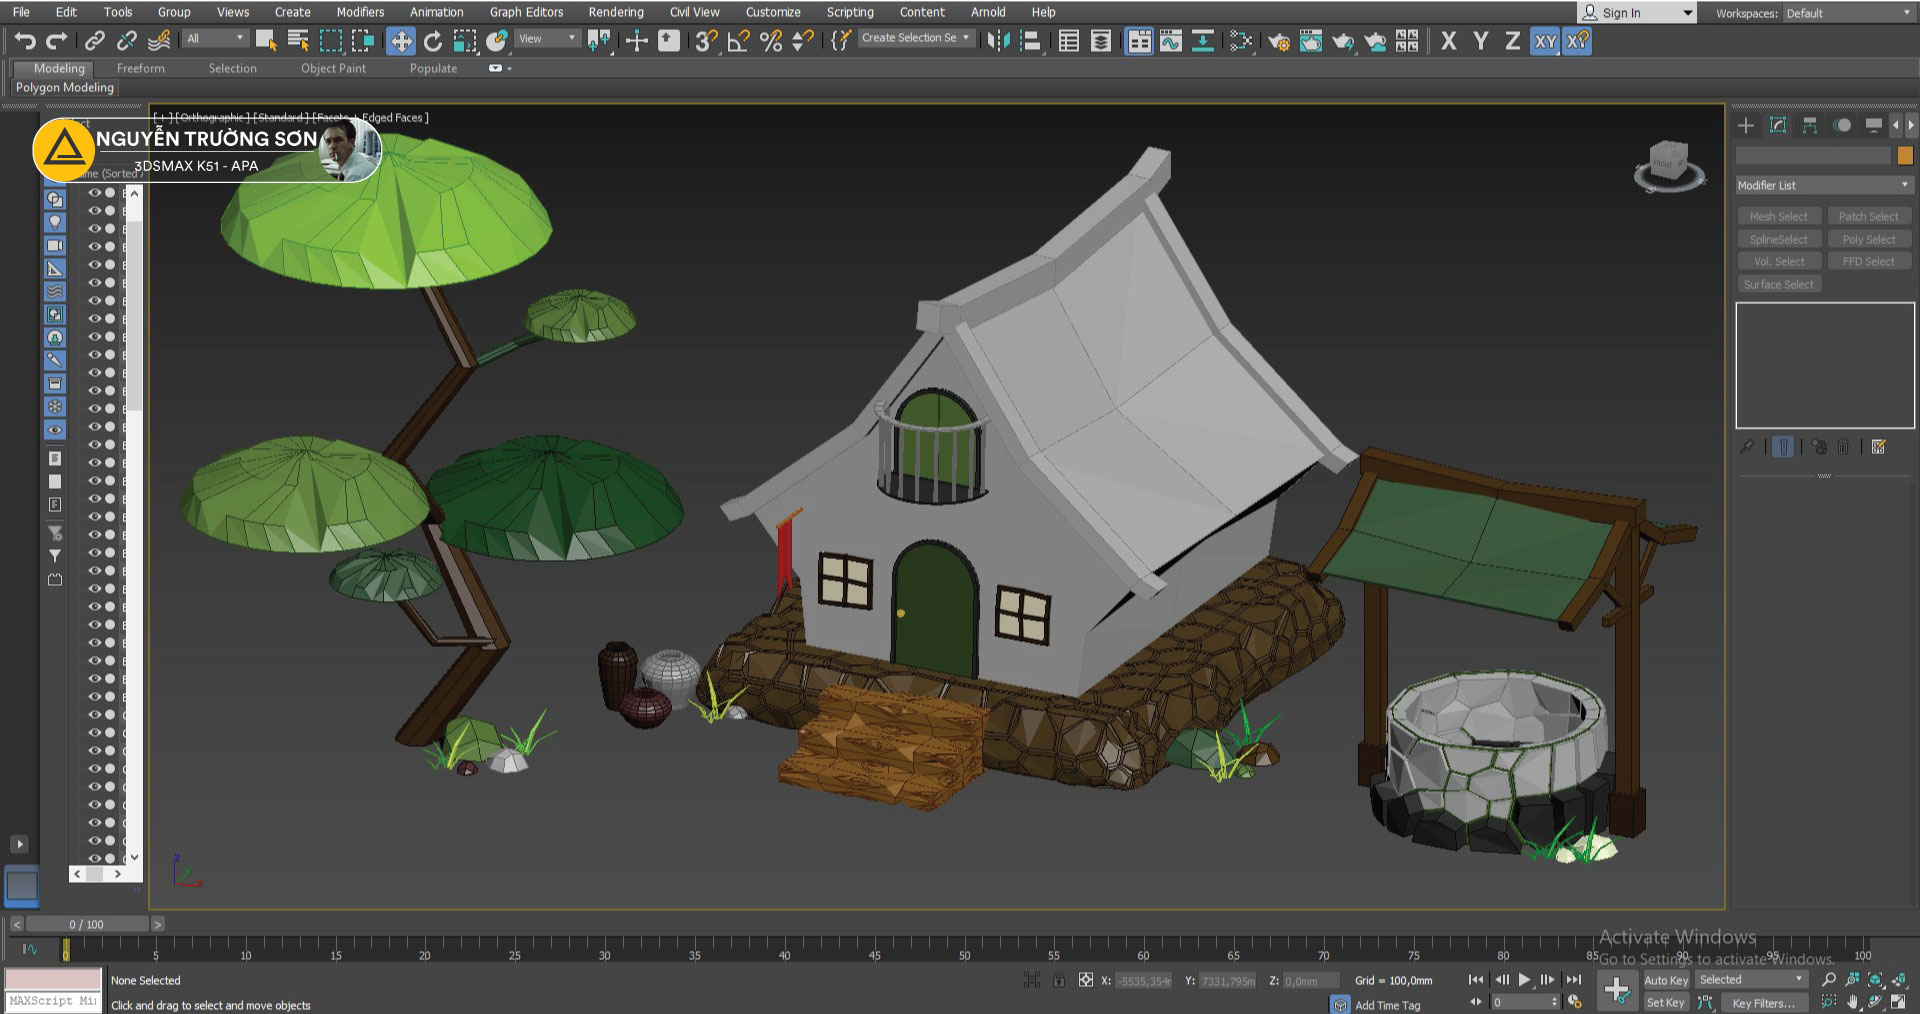
Task: Toggle the XY axis constraint
Action: point(1545,41)
